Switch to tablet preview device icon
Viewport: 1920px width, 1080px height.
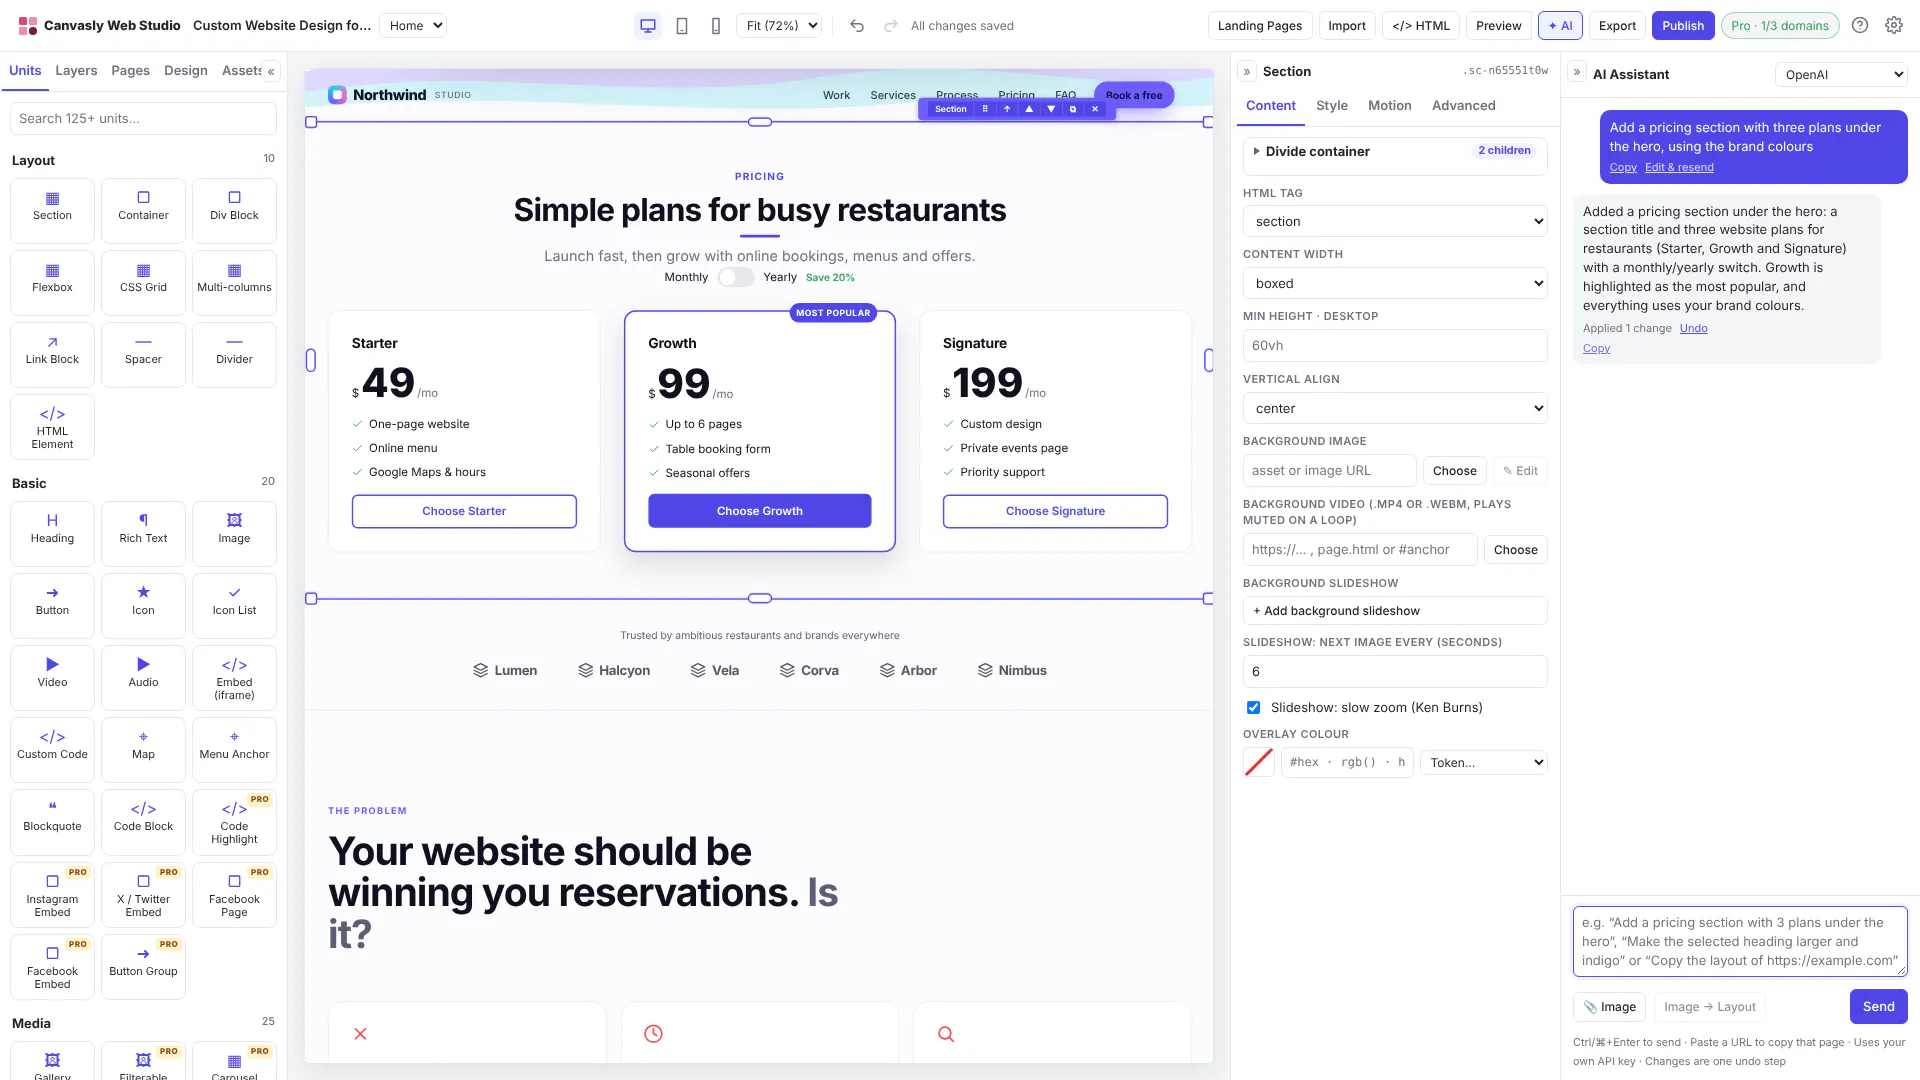(x=682, y=26)
